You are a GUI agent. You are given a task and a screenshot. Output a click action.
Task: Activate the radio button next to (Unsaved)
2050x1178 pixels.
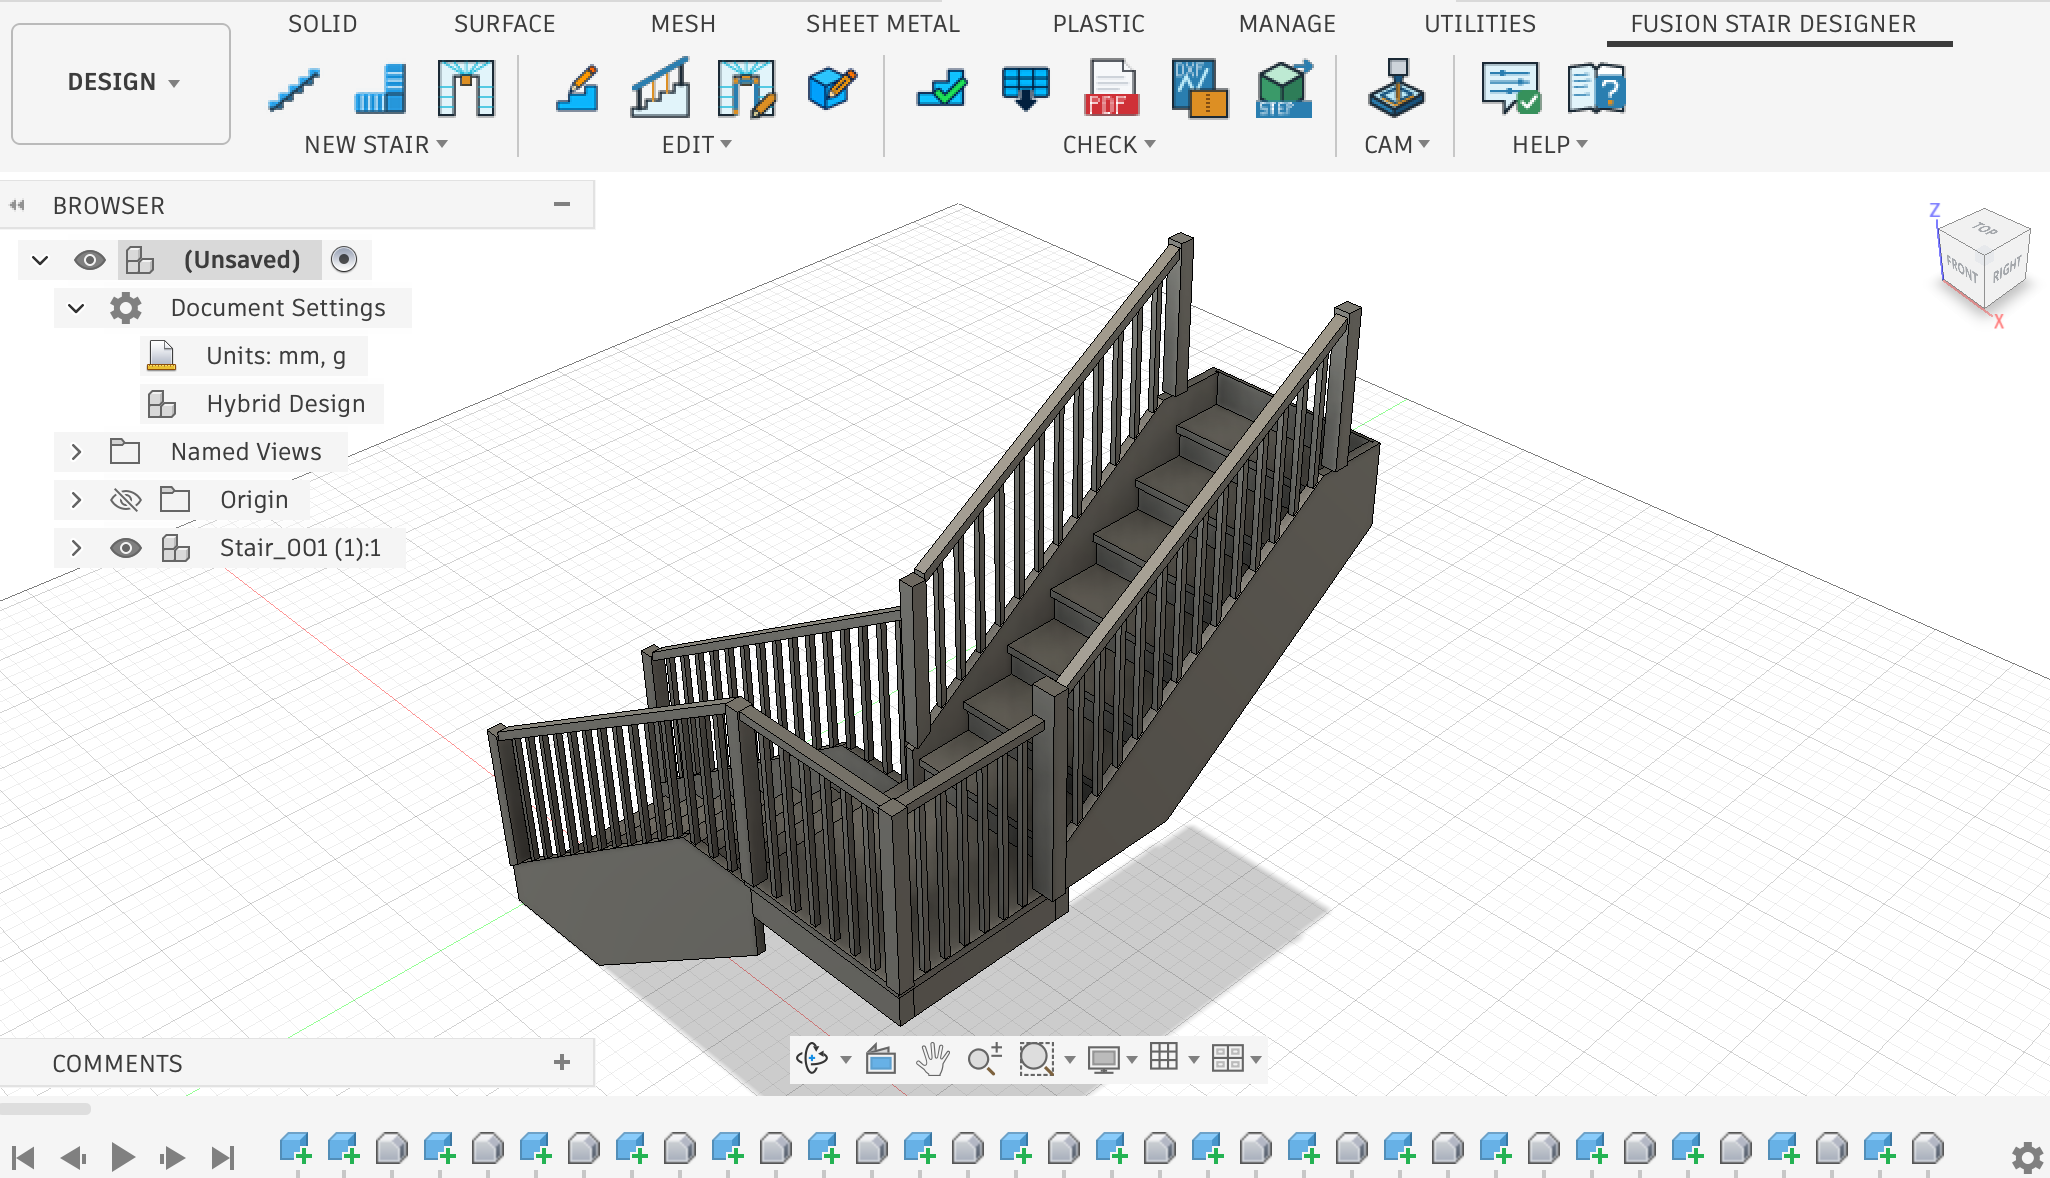[344, 260]
